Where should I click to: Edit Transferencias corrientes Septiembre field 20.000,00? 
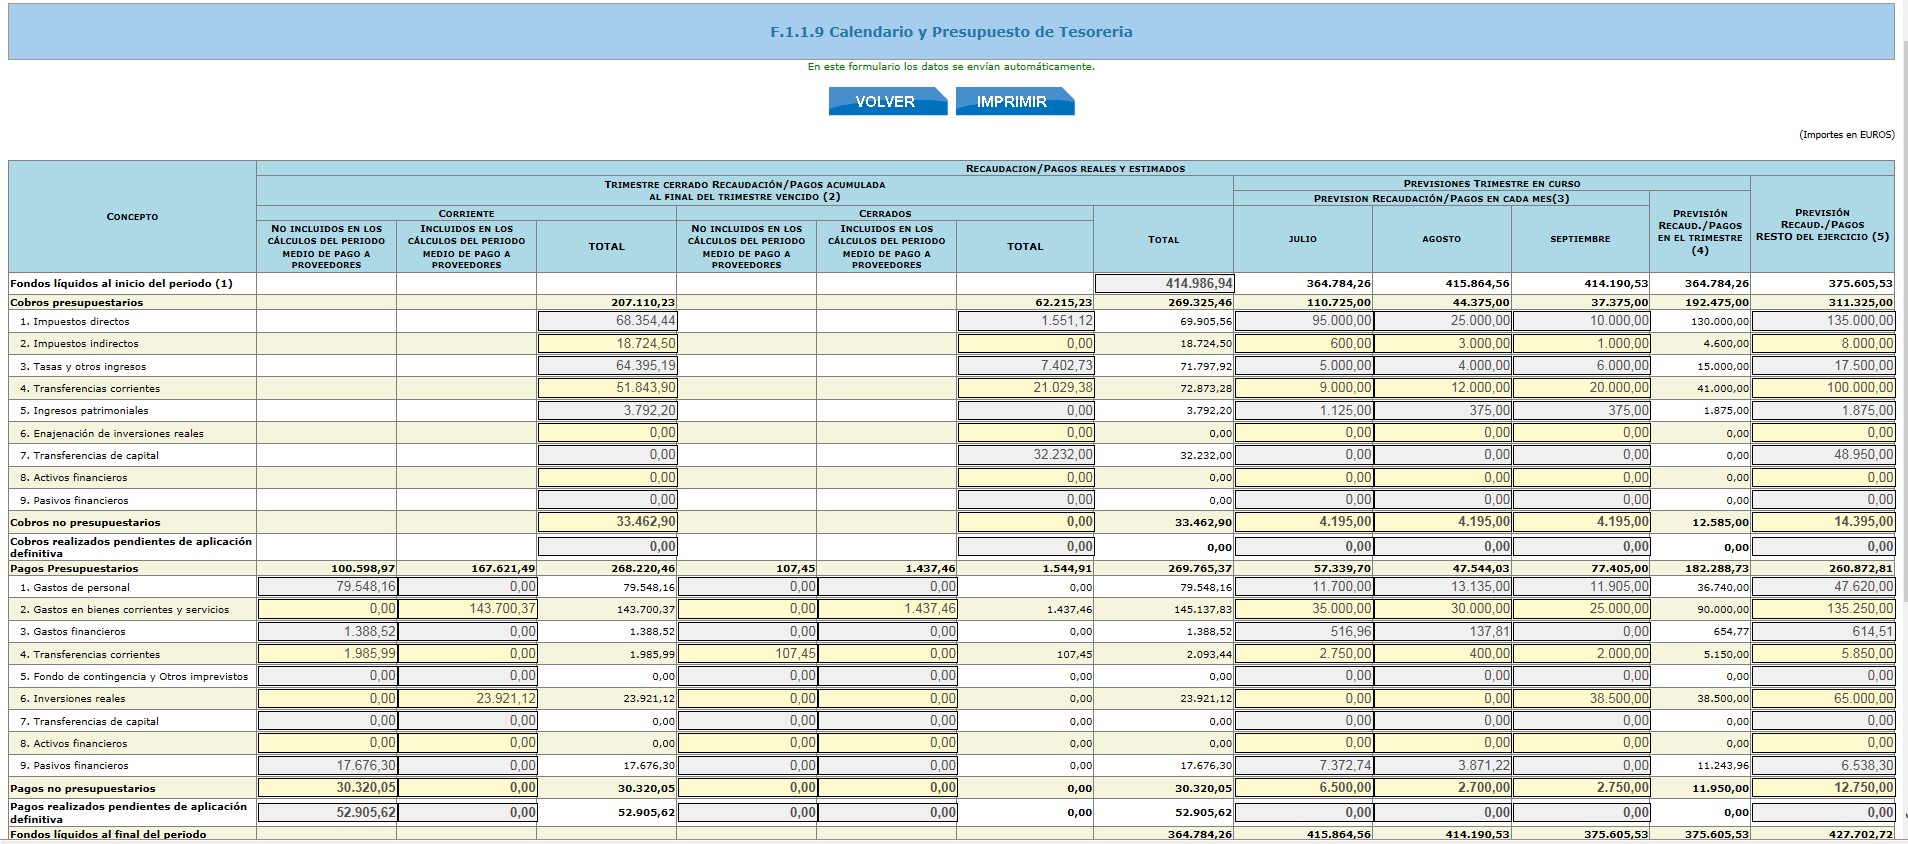(1581, 388)
